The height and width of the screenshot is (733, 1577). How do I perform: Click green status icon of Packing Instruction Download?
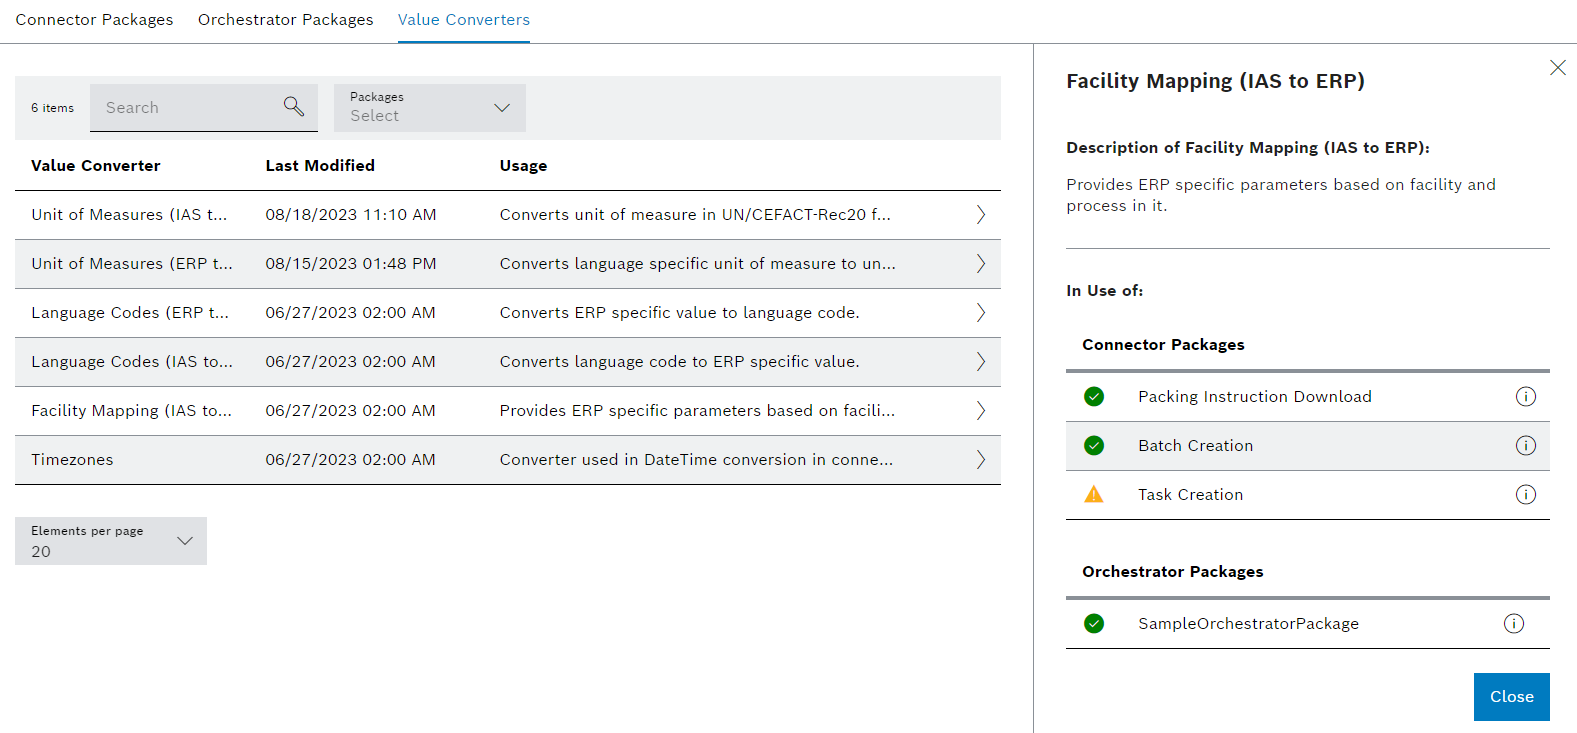click(1094, 397)
